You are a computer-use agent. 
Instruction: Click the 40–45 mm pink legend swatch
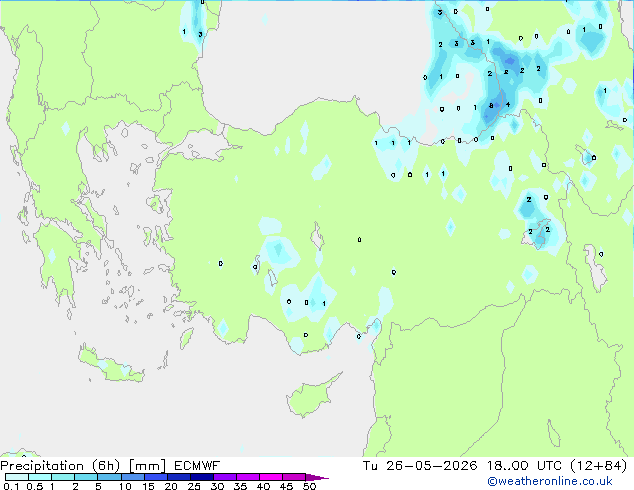(271, 477)
